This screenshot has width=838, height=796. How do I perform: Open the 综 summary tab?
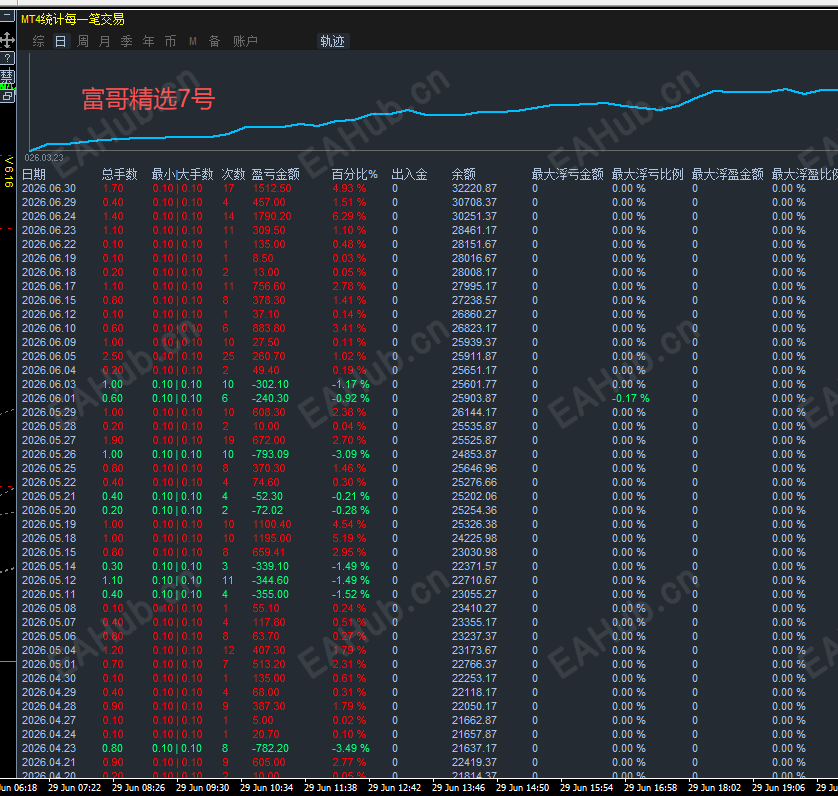[38, 41]
